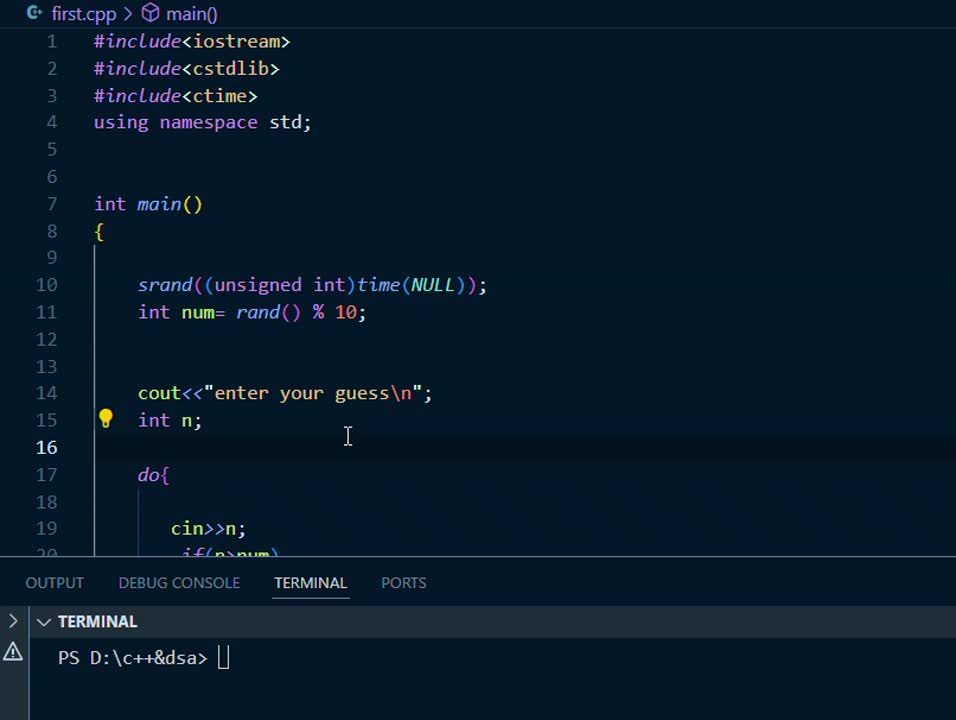Click the lightbulb code action icon

click(x=105, y=418)
